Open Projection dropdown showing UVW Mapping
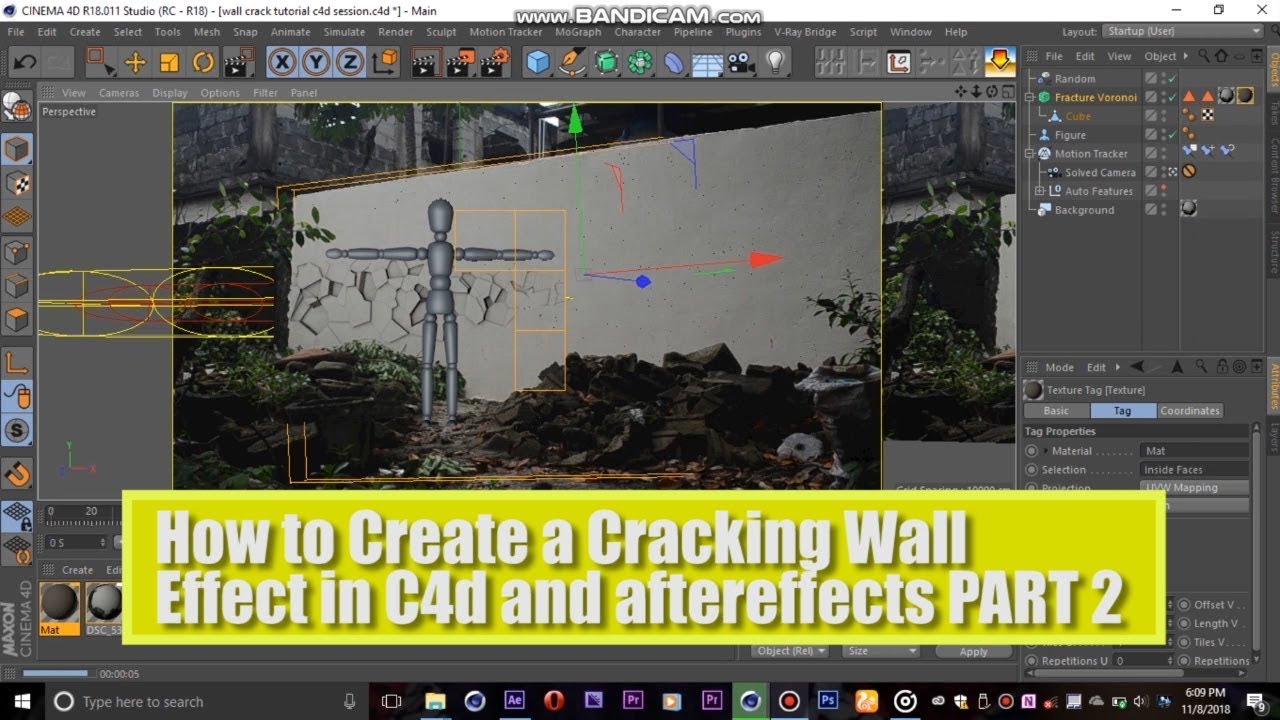Screen dimensions: 1280x720 pos(1194,488)
